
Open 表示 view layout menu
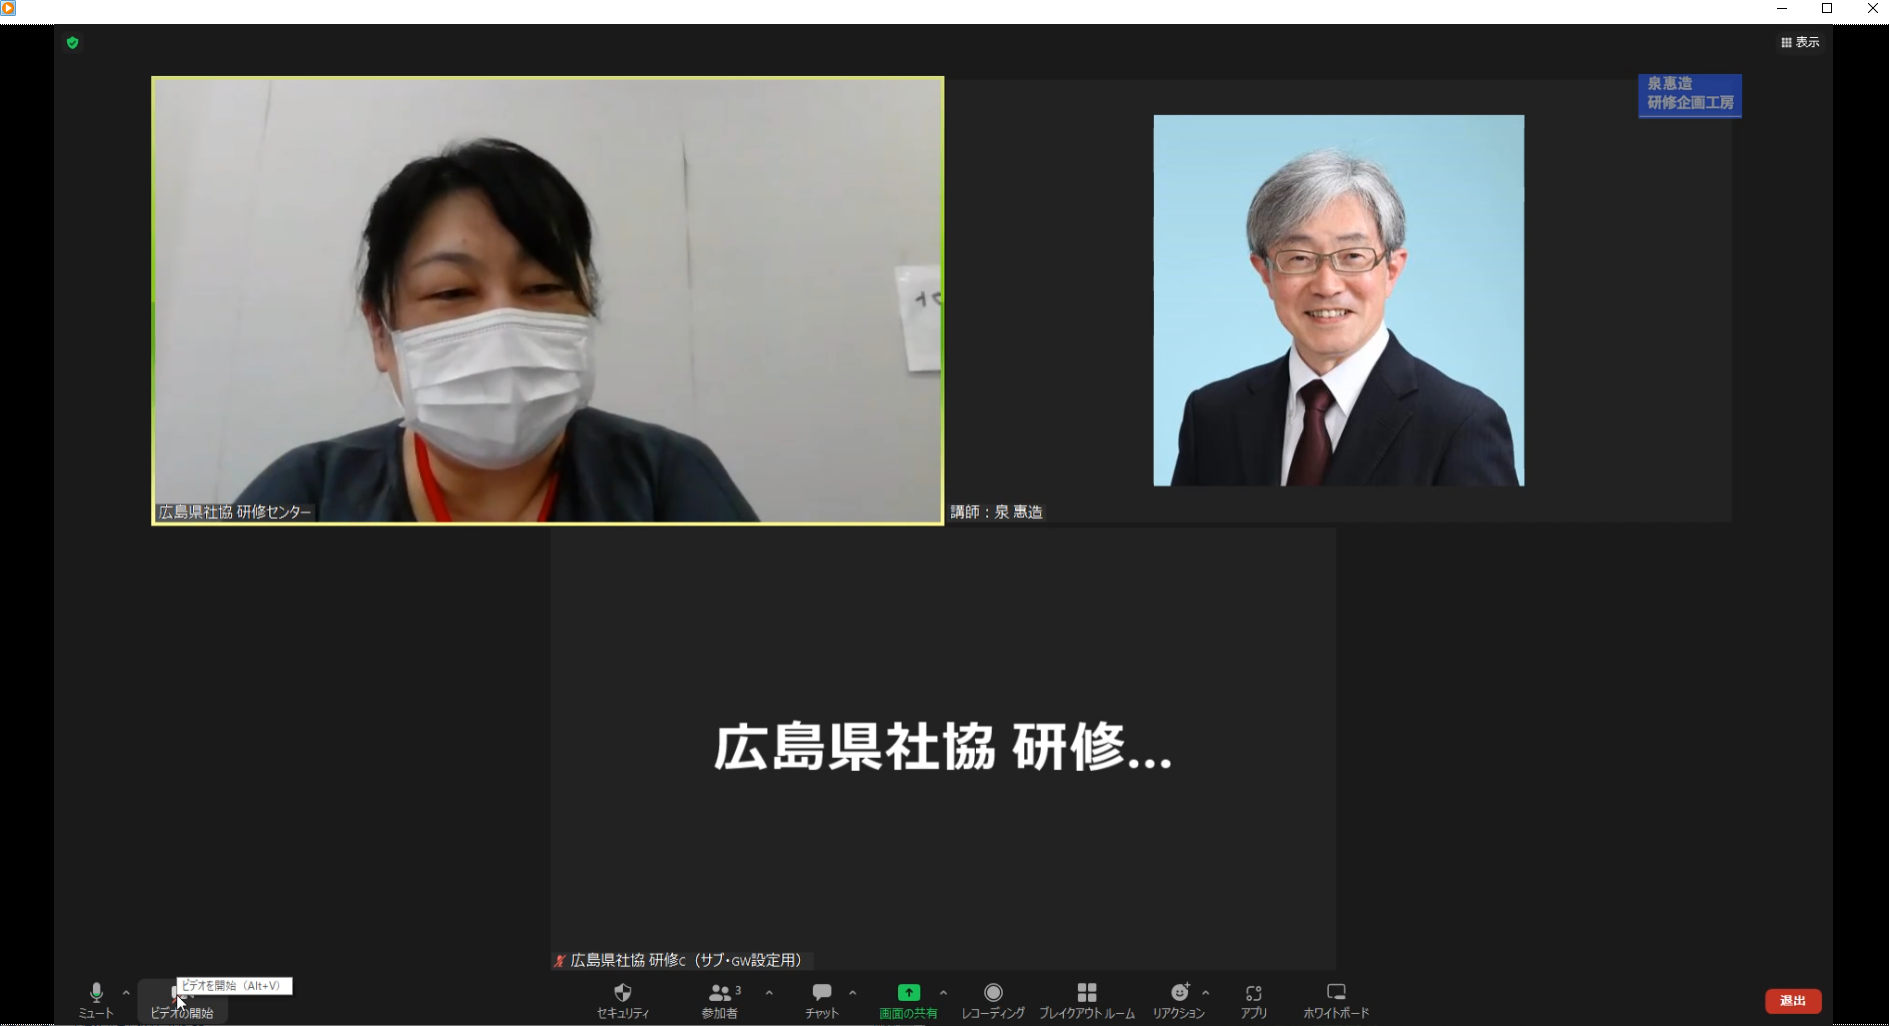(x=1800, y=42)
